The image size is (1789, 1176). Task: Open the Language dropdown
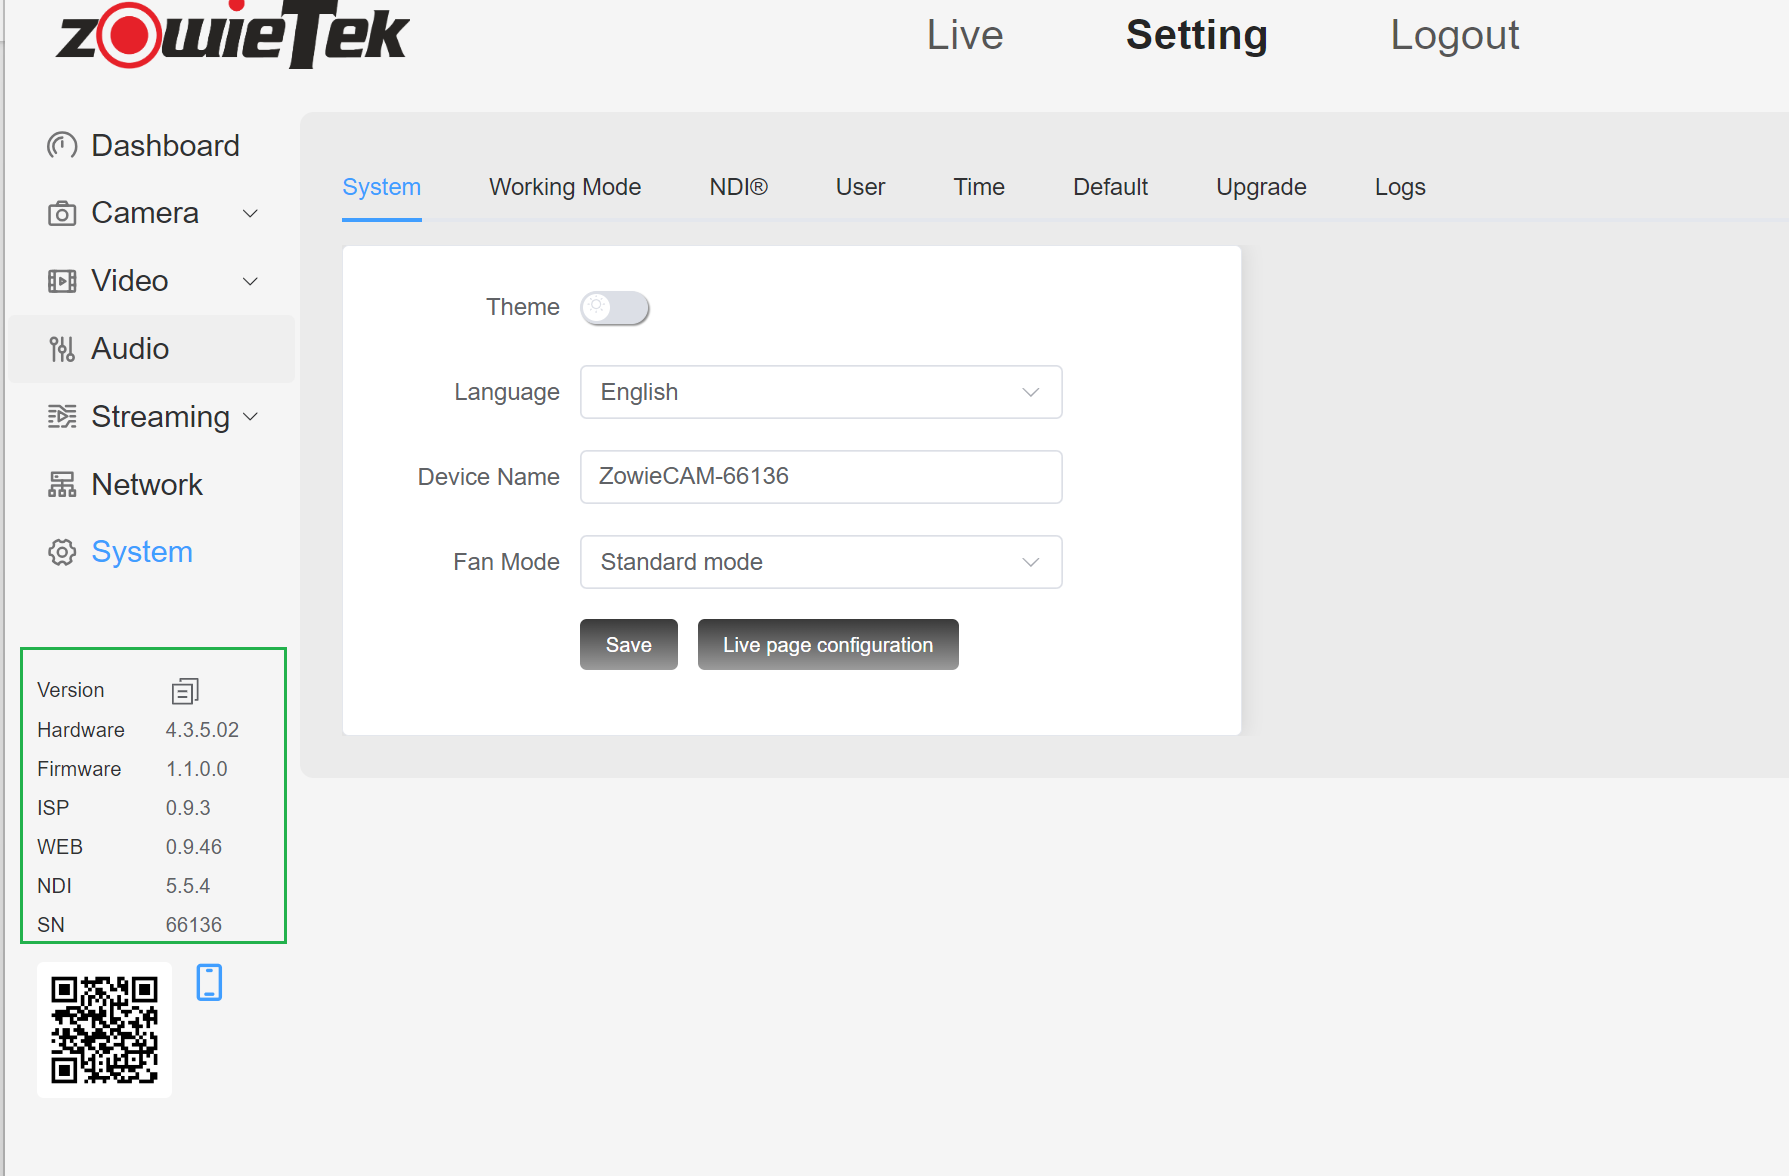click(x=820, y=392)
